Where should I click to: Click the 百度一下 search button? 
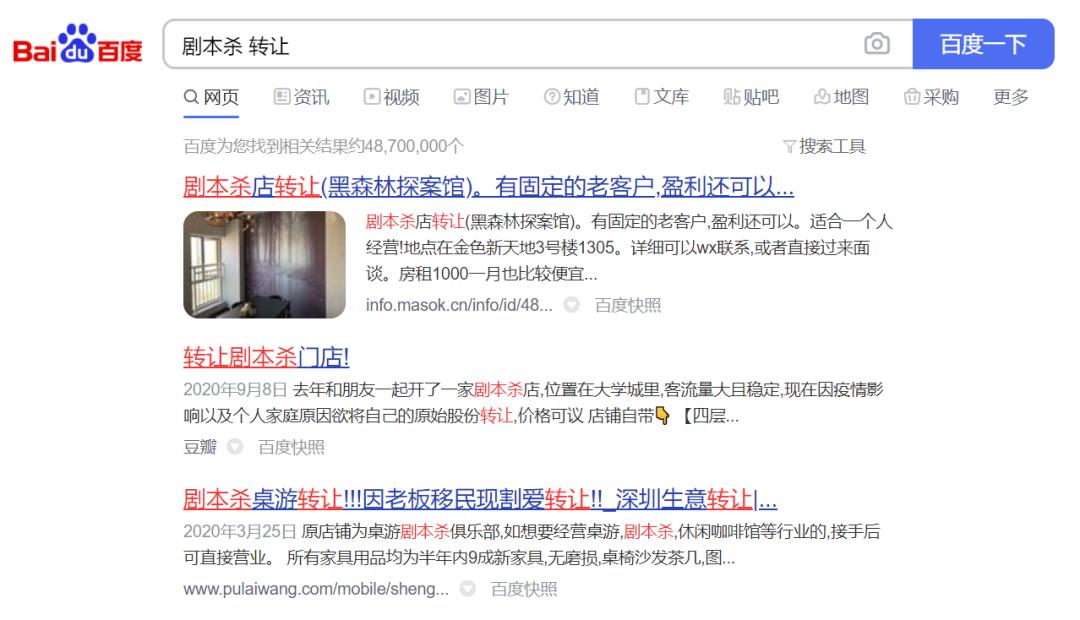[983, 44]
